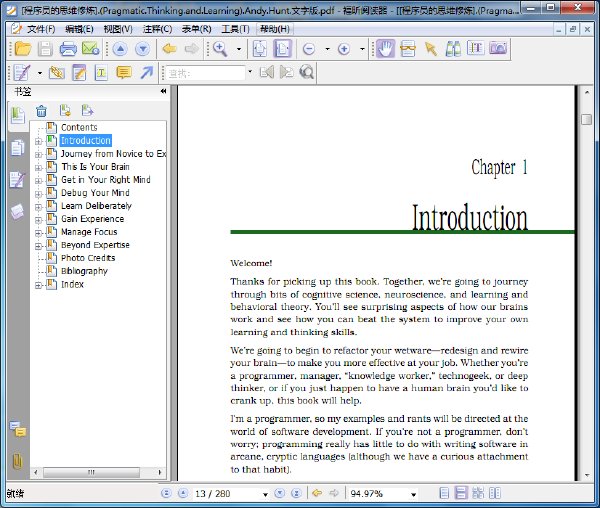This screenshot has height=508, width=600.
Task: Open the Pages thumbnail panel
Action: 17,148
